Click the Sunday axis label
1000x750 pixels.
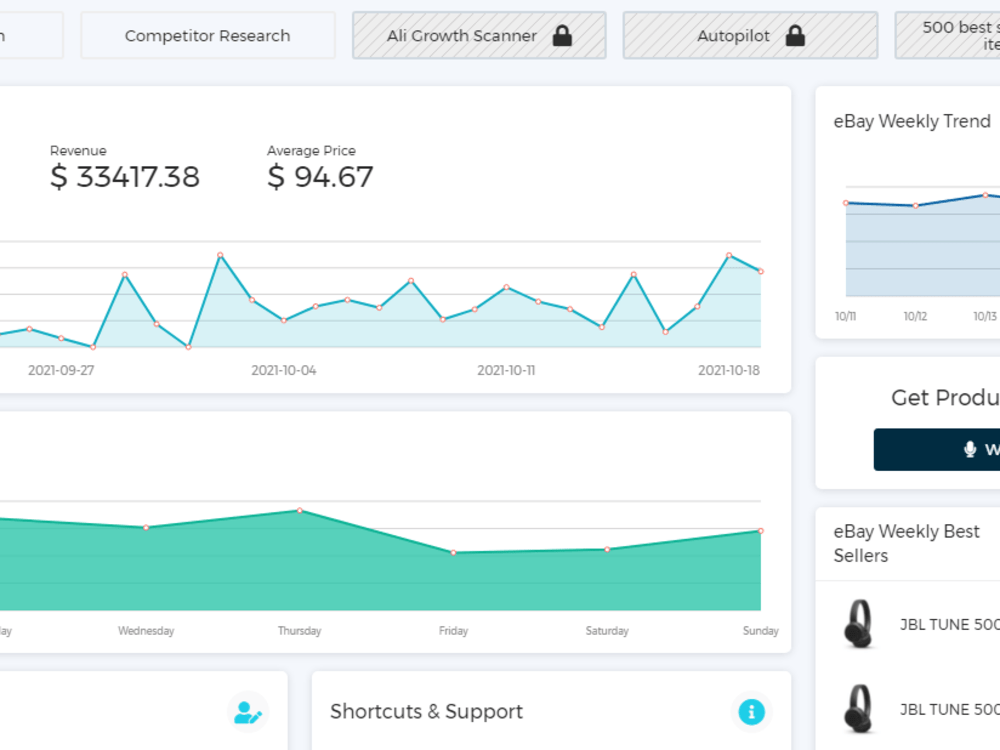point(760,631)
